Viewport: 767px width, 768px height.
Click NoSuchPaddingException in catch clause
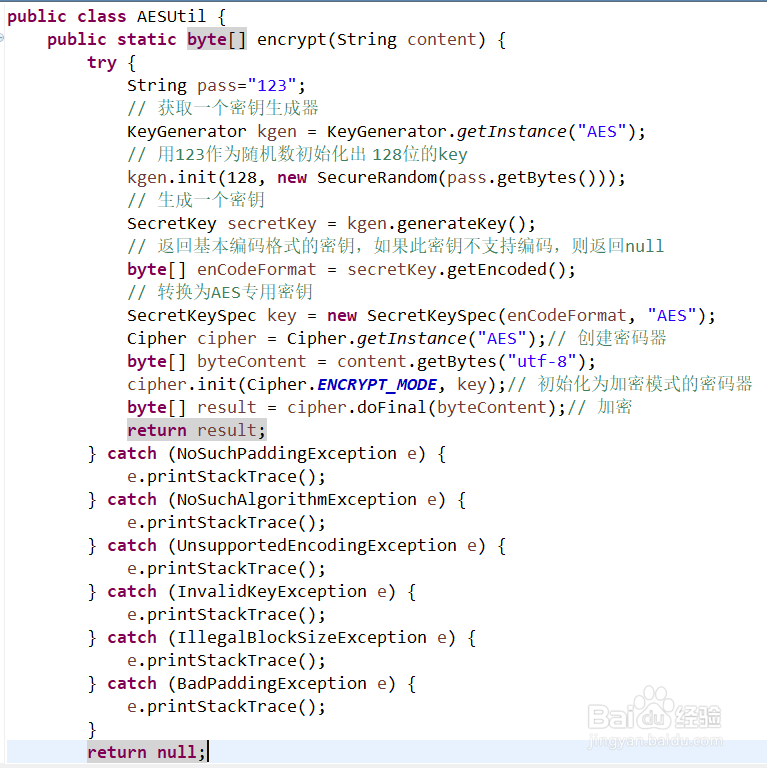coord(287,454)
